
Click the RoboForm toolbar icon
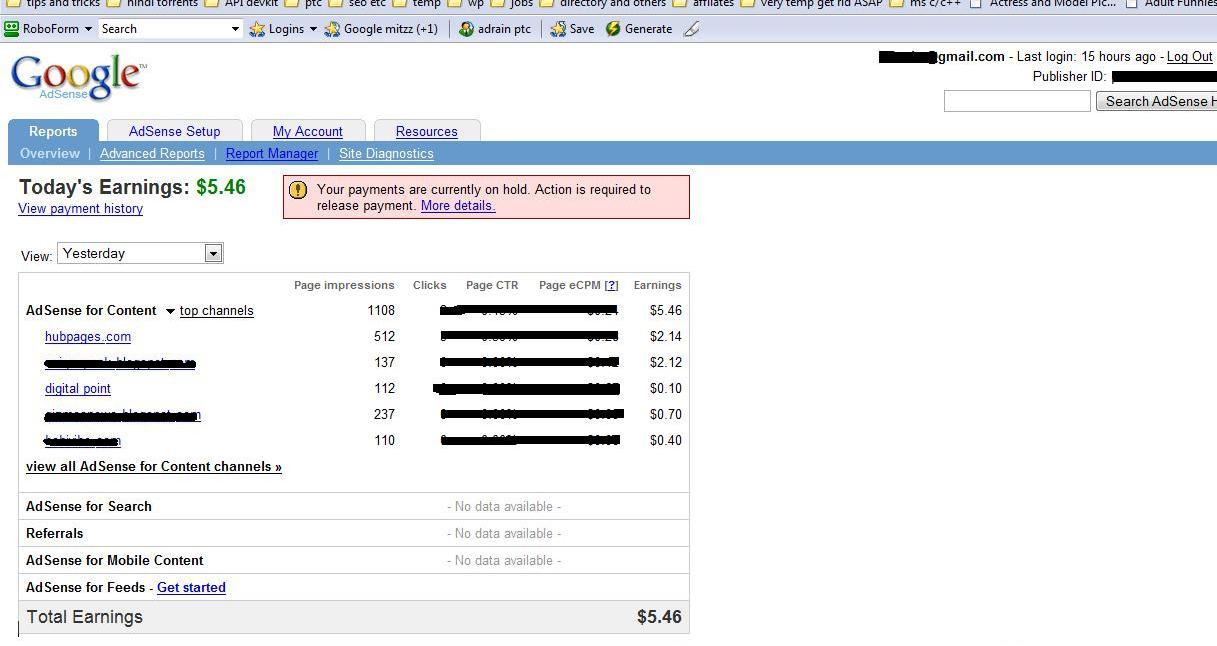tap(11, 29)
